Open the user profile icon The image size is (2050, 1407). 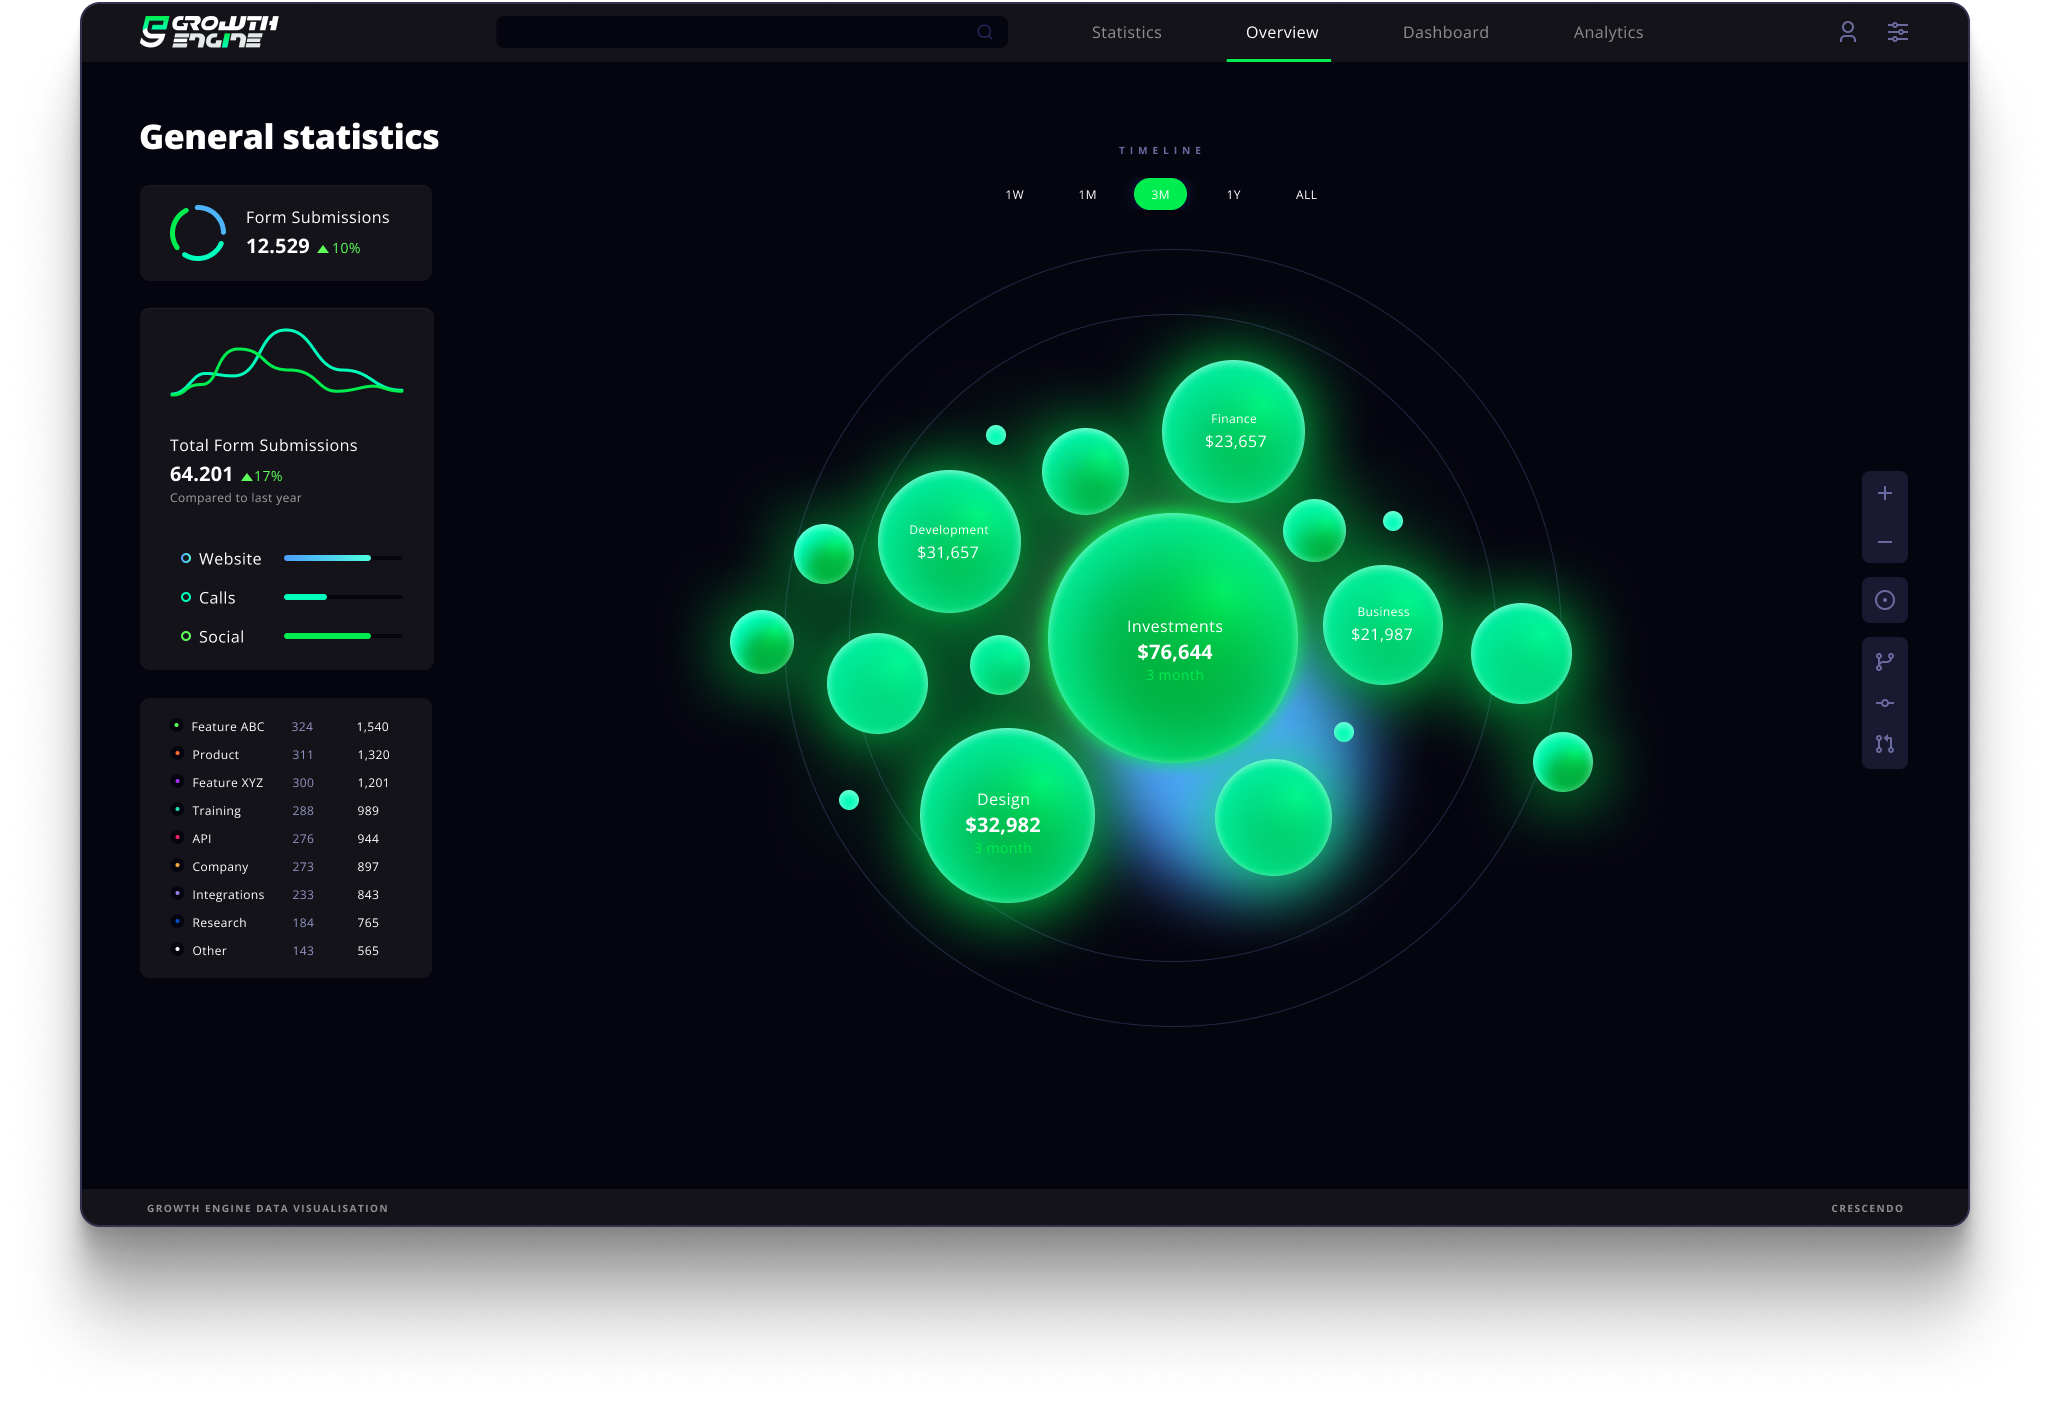pos(1847,32)
